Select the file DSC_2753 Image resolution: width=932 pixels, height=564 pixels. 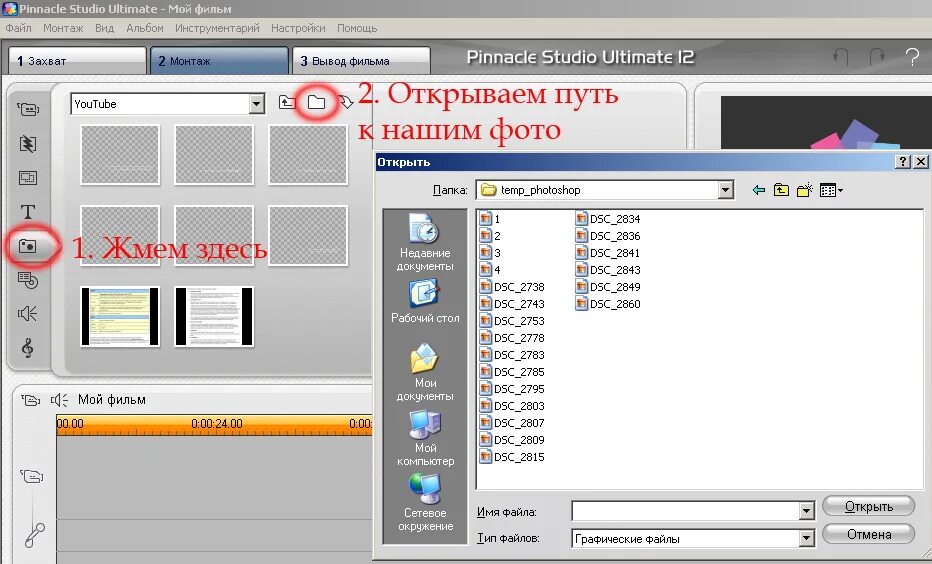pyautogui.click(x=512, y=321)
